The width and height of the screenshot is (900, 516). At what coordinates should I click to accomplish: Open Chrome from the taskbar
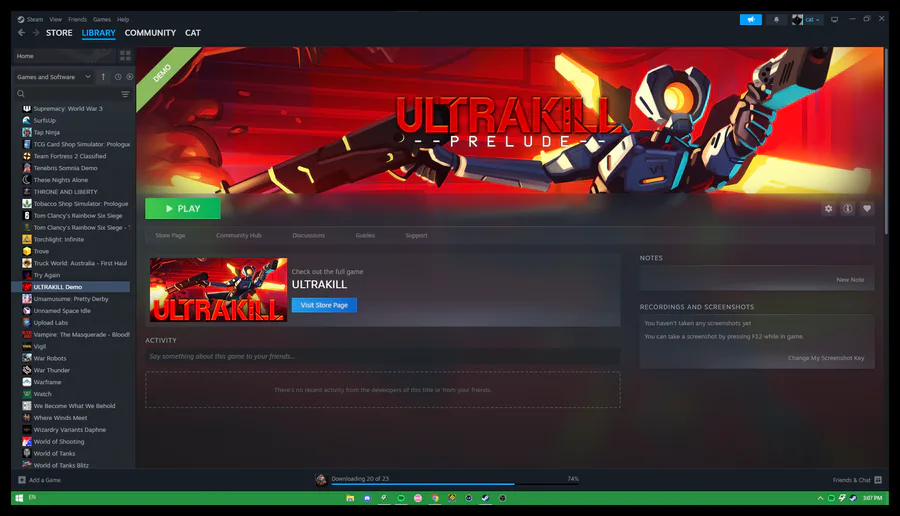point(435,498)
